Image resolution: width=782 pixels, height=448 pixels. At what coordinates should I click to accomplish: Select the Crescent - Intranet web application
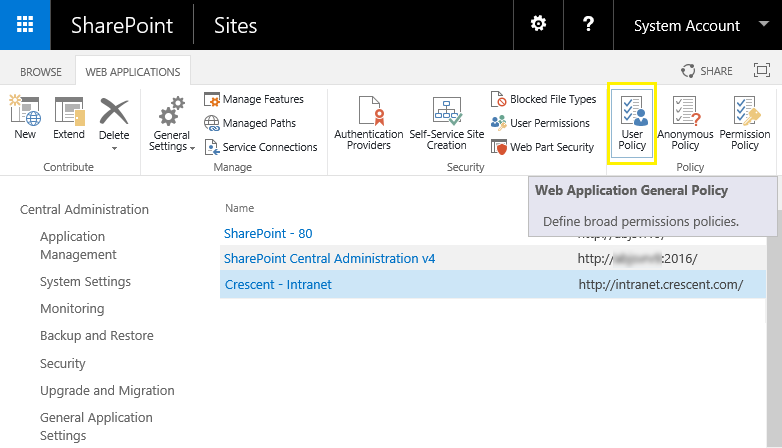pos(278,284)
